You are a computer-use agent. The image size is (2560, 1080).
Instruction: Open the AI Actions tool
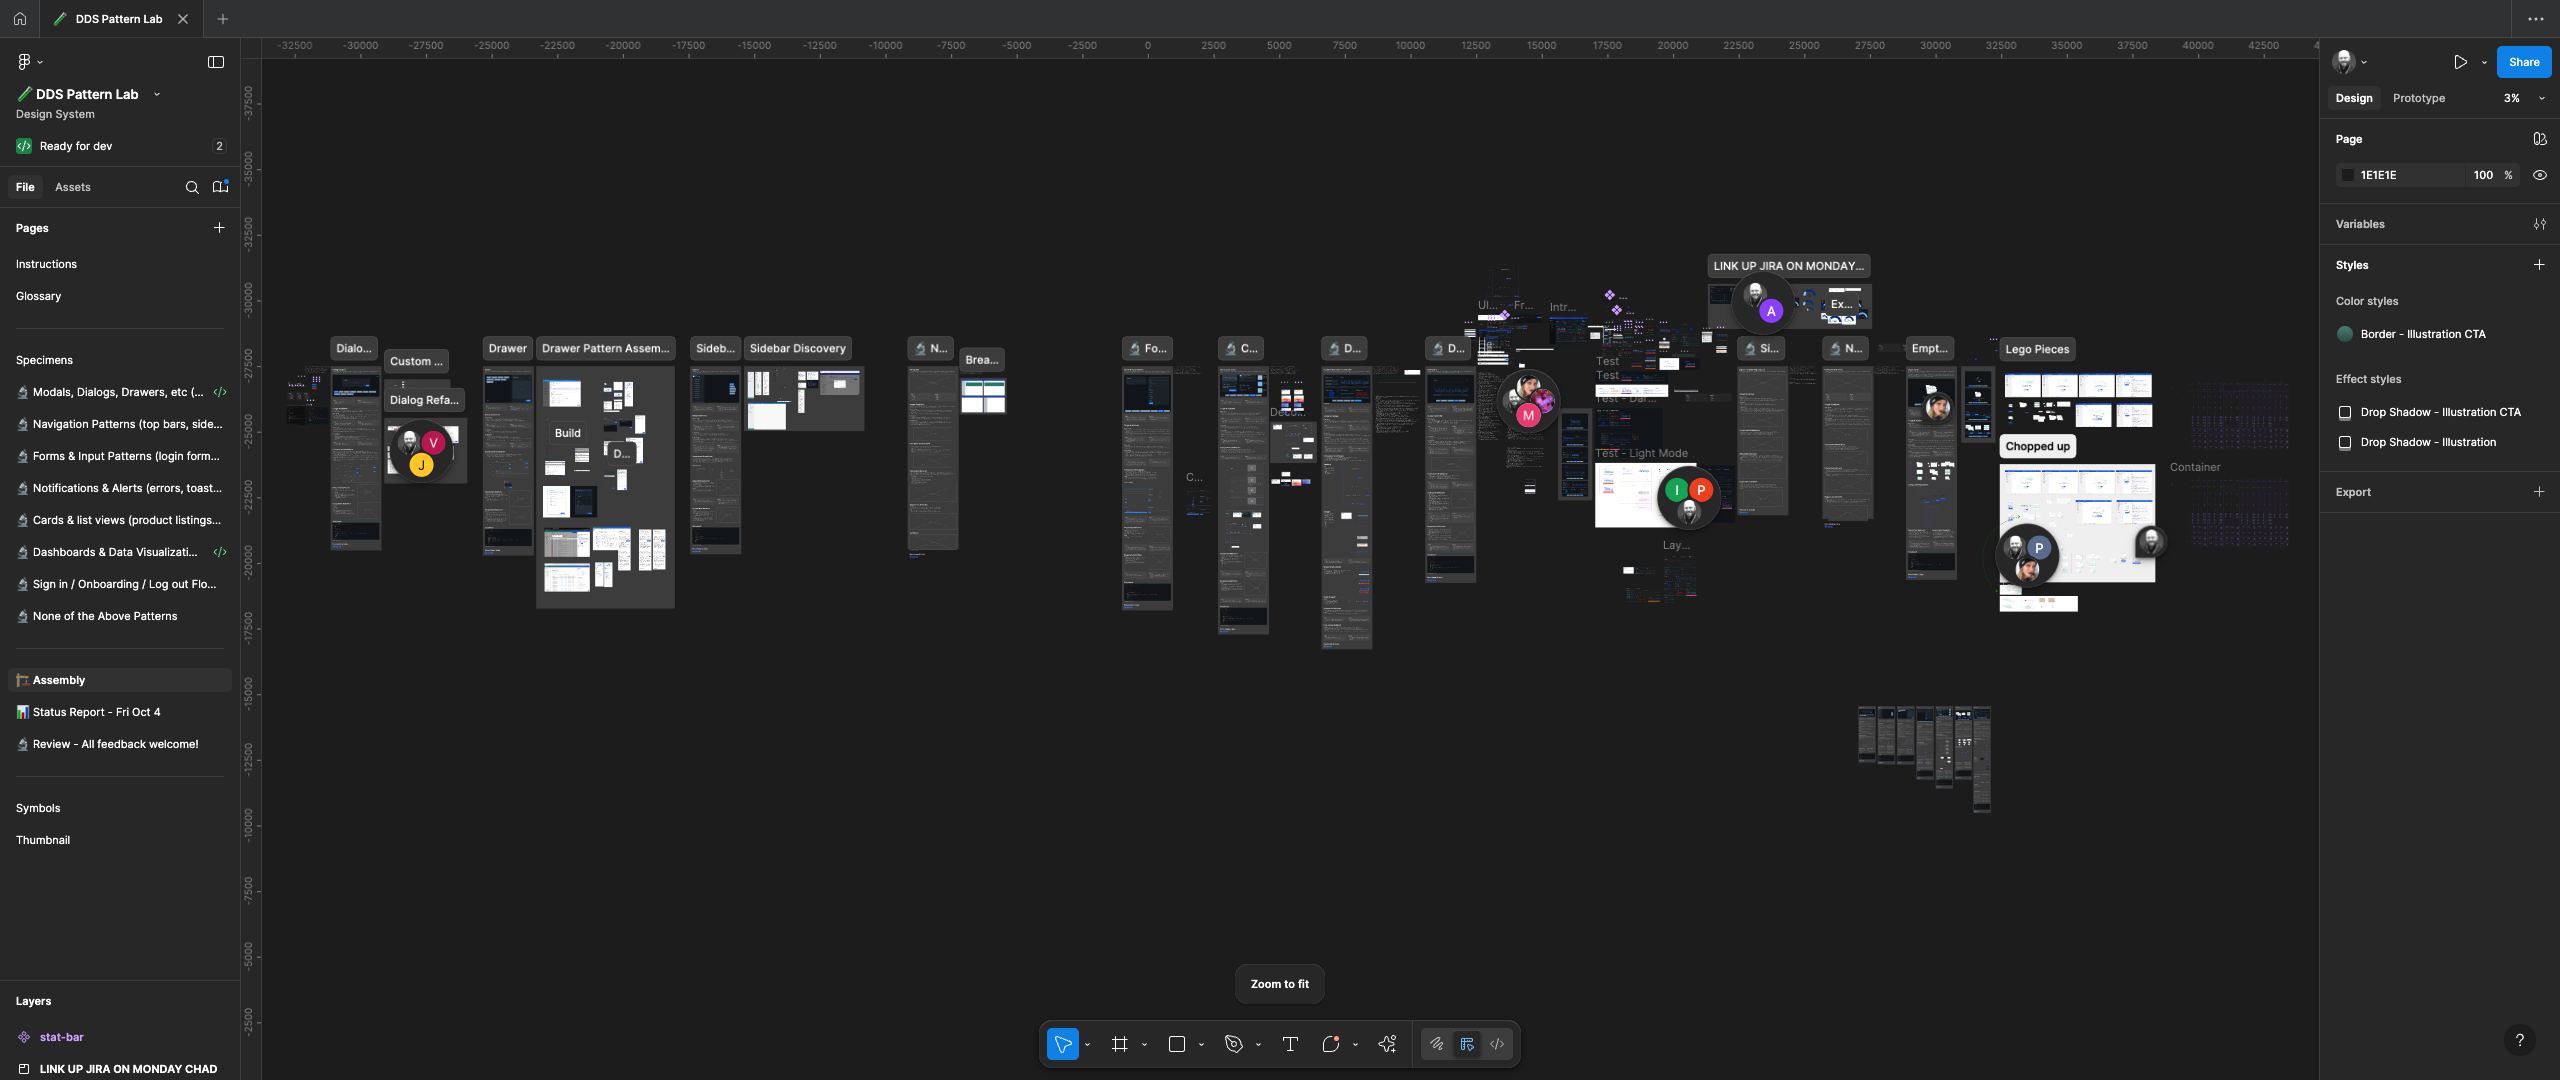[x=1387, y=1044]
